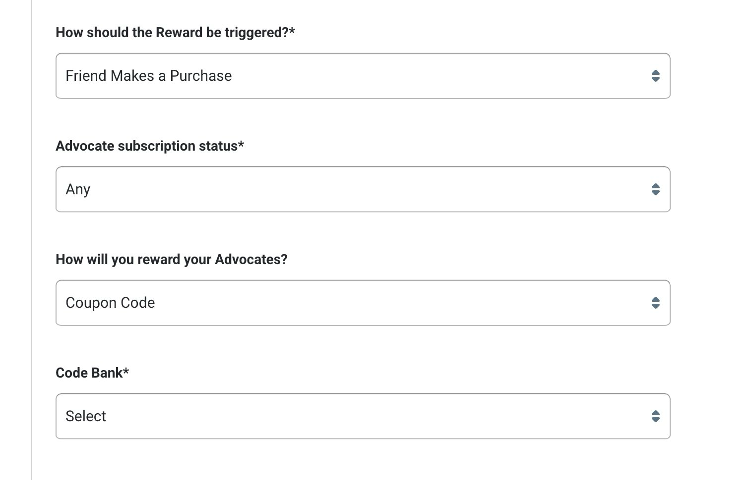750x480 pixels.
Task: Click the 'Coupon Code' selected value text
Action: 110,303
